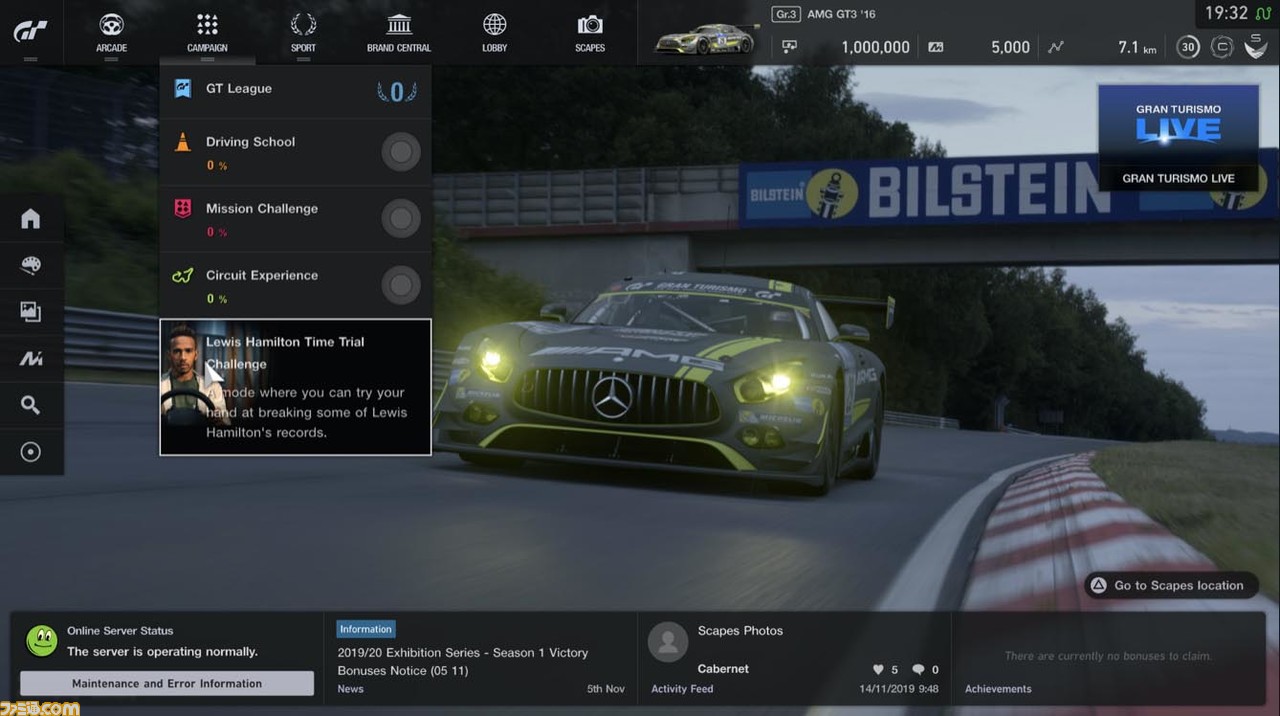Expand the Campaign menu in the top bar
This screenshot has height=716, width=1280.
pyautogui.click(x=207, y=32)
